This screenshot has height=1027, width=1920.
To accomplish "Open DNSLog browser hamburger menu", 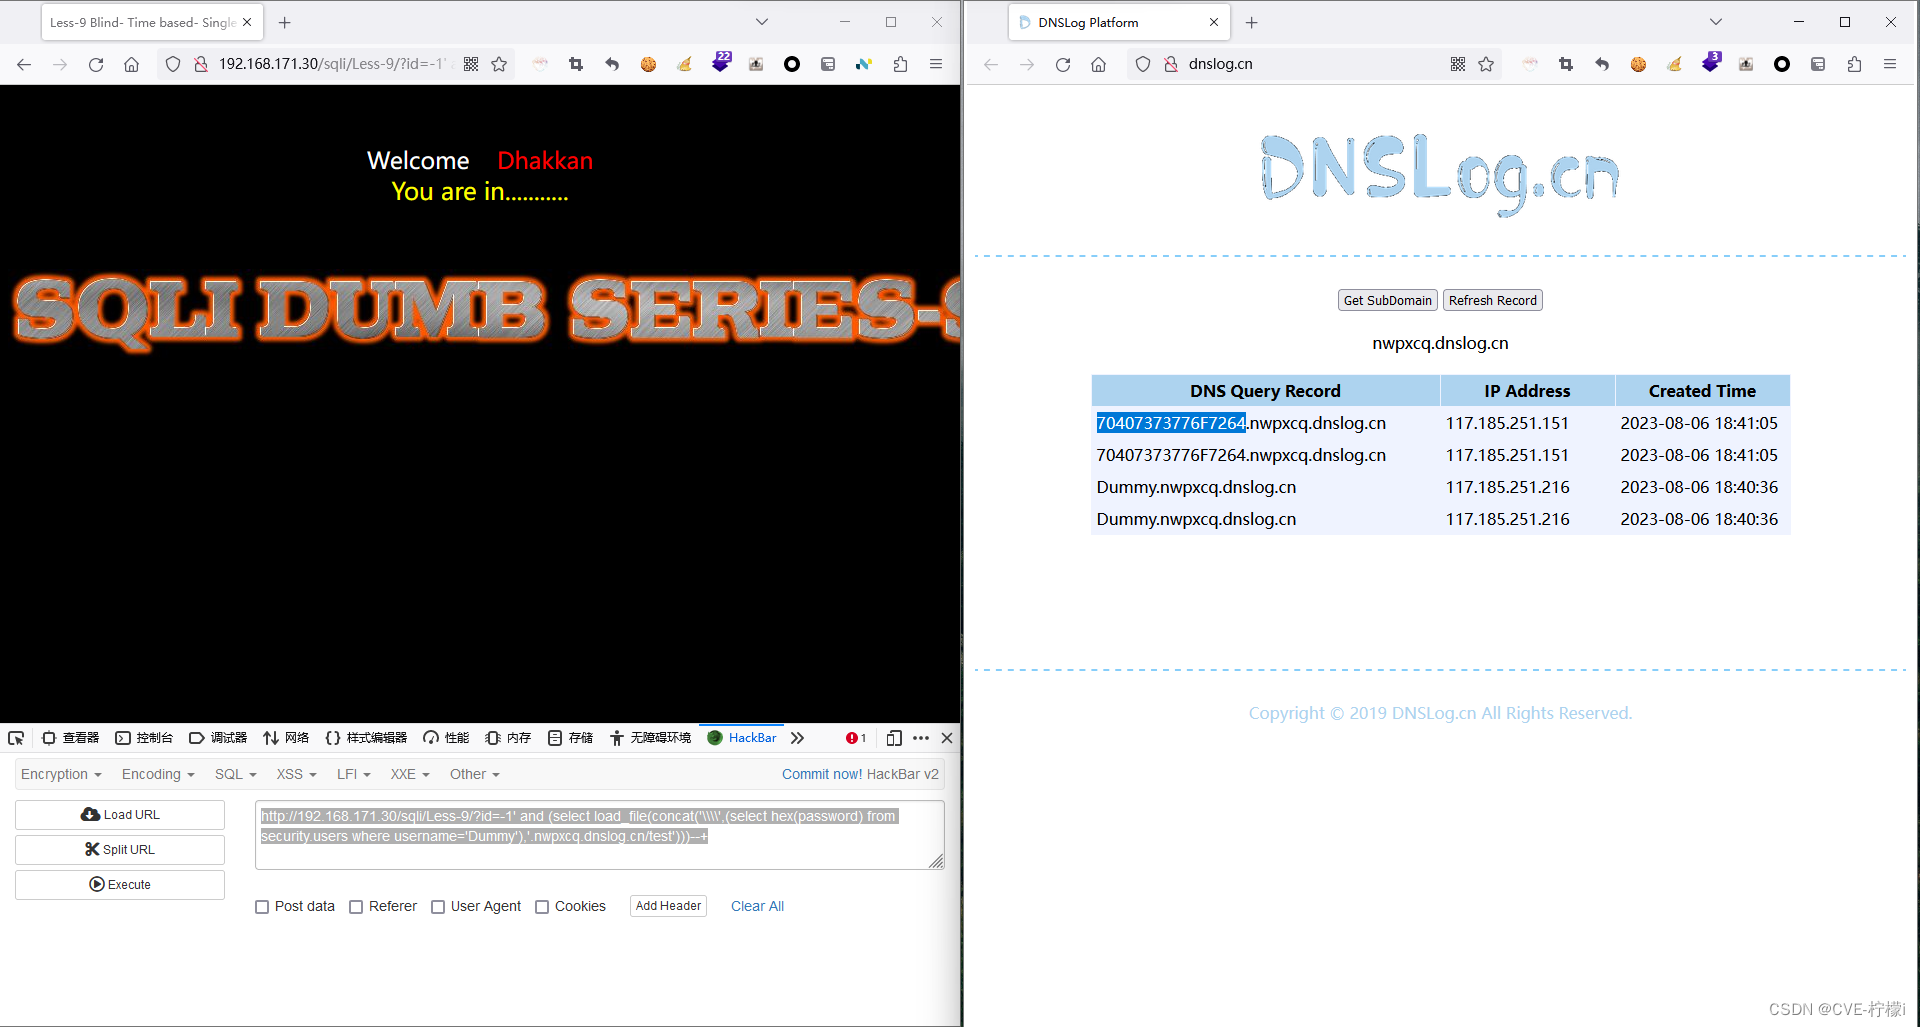I will coord(1890,64).
